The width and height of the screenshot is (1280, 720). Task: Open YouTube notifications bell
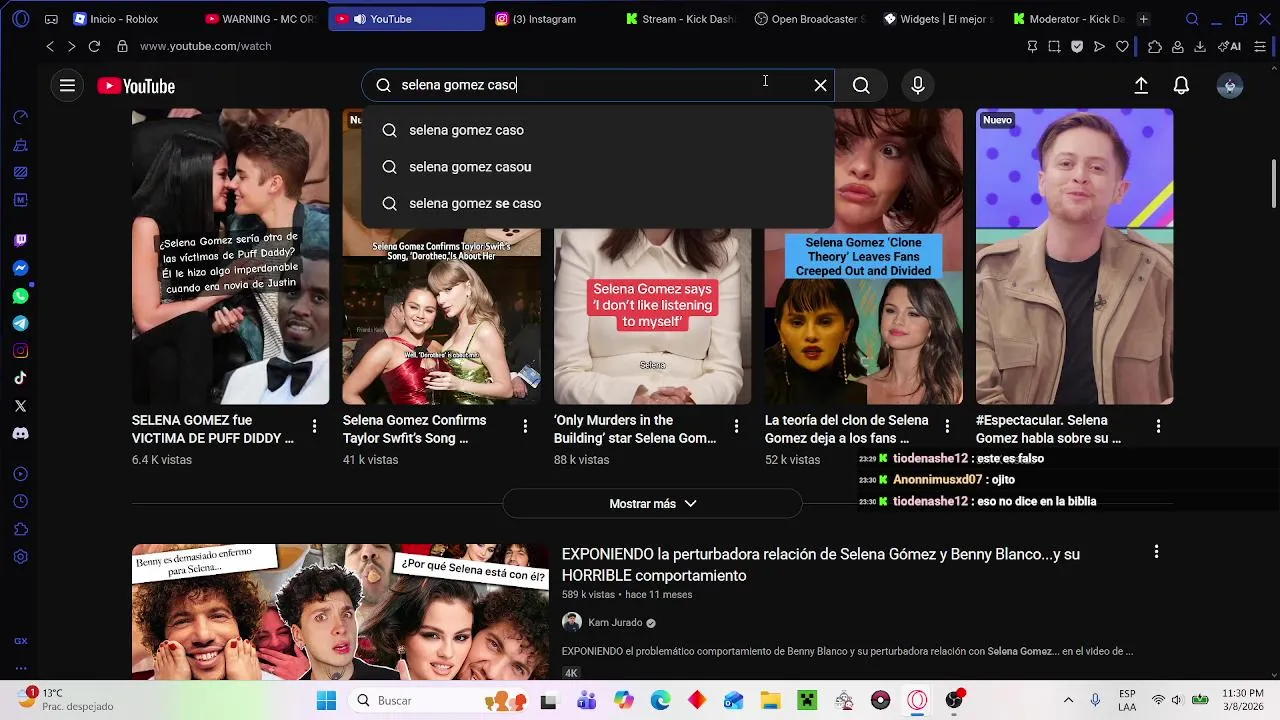[x=1181, y=86]
